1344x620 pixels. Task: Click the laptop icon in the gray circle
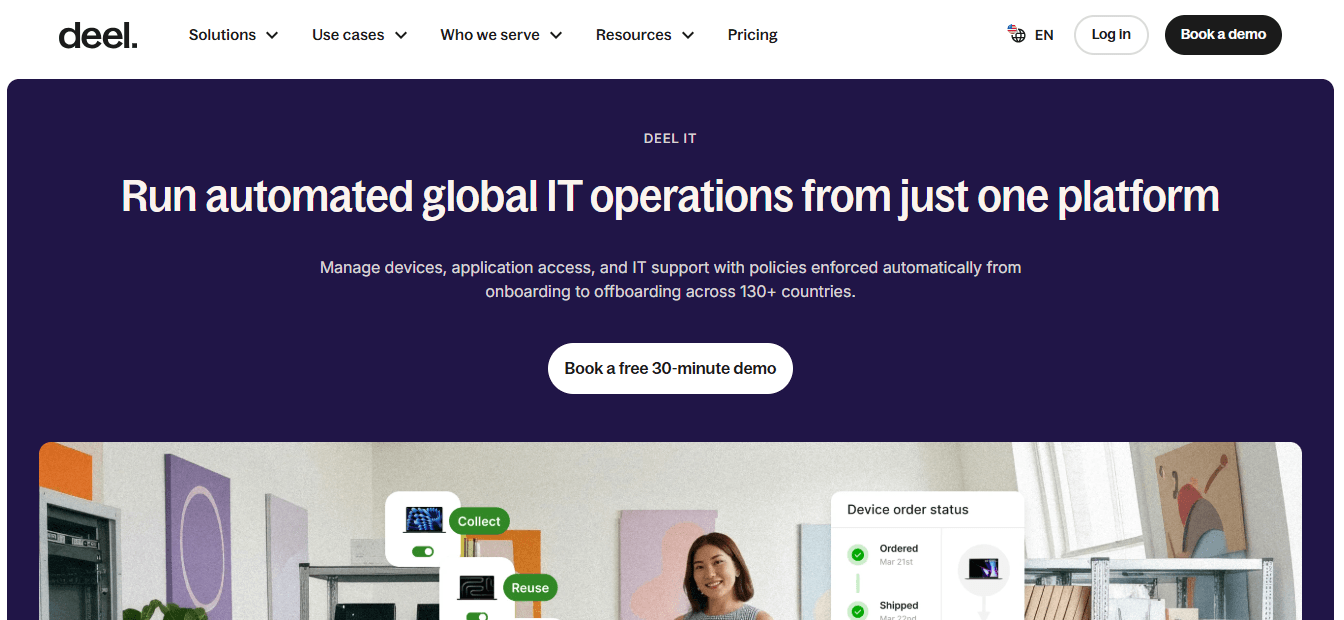(984, 569)
